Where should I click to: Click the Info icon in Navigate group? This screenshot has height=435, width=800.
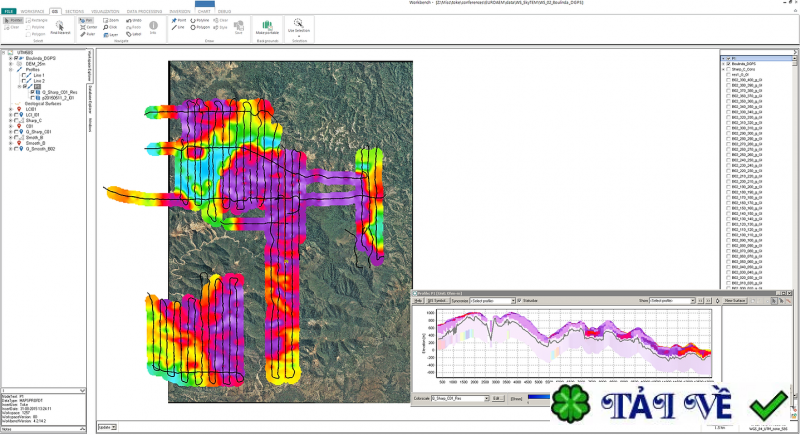point(154,26)
